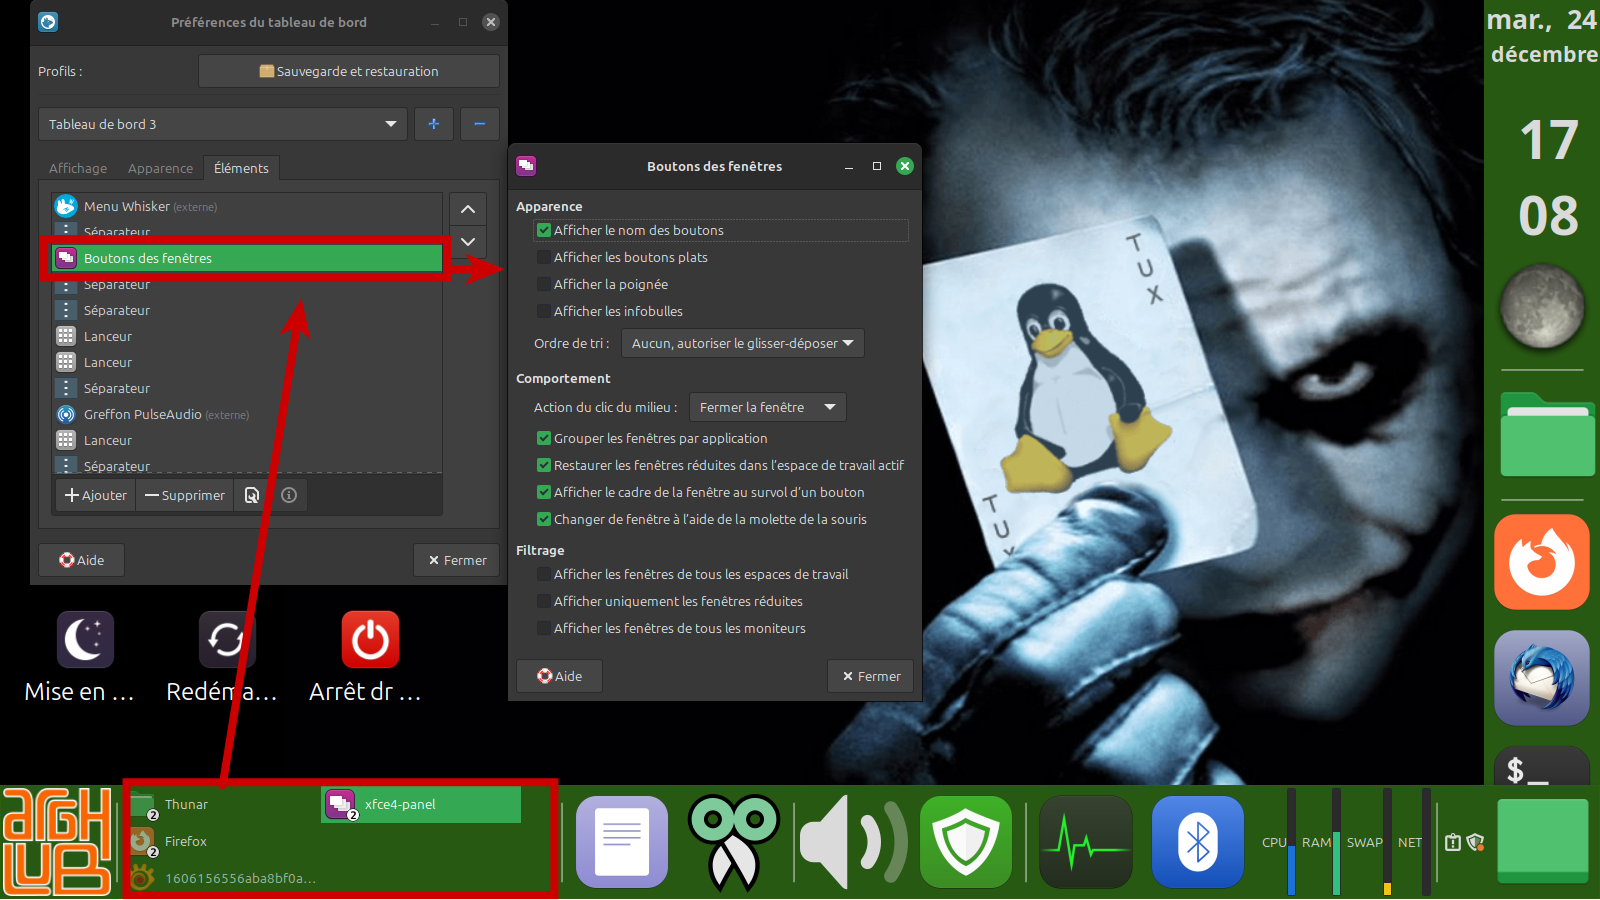
Task: Open the green shield launcher on the panel
Action: (966, 842)
